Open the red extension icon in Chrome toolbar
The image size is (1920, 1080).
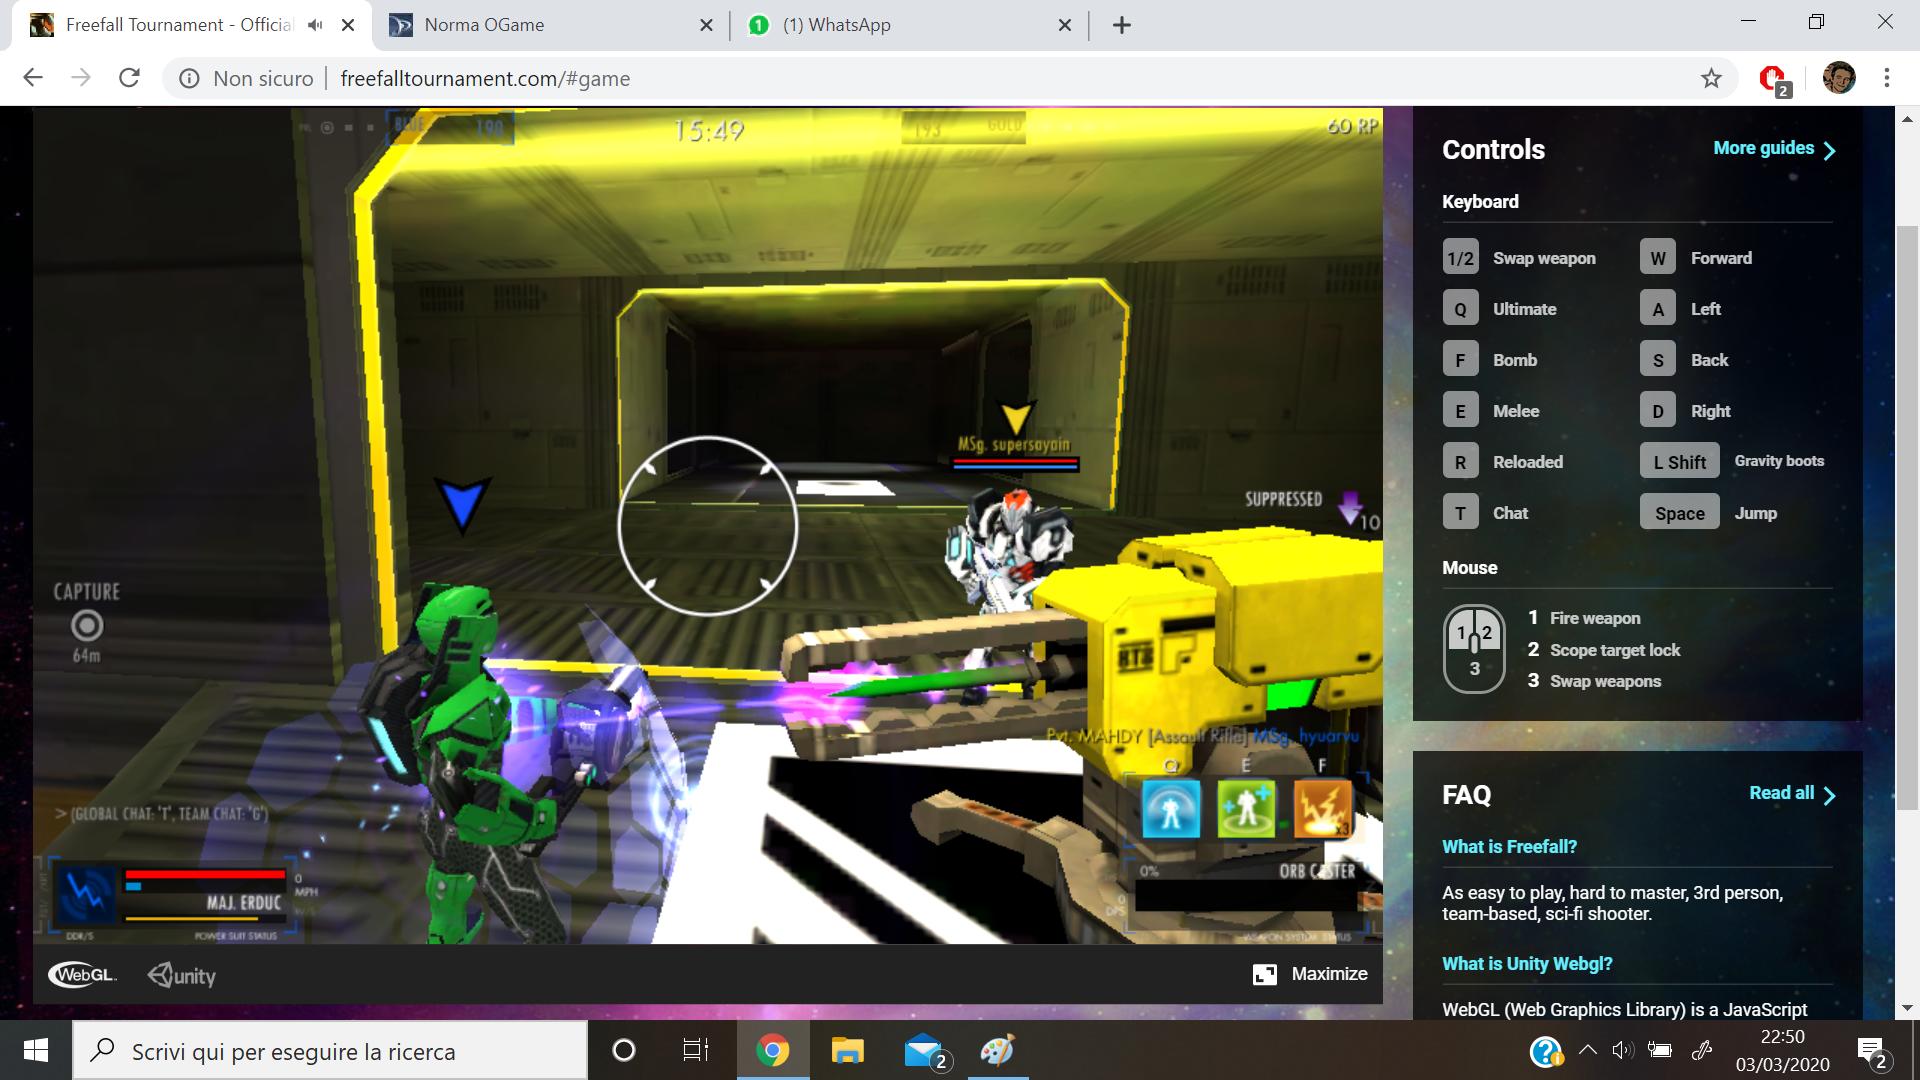click(1773, 78)
